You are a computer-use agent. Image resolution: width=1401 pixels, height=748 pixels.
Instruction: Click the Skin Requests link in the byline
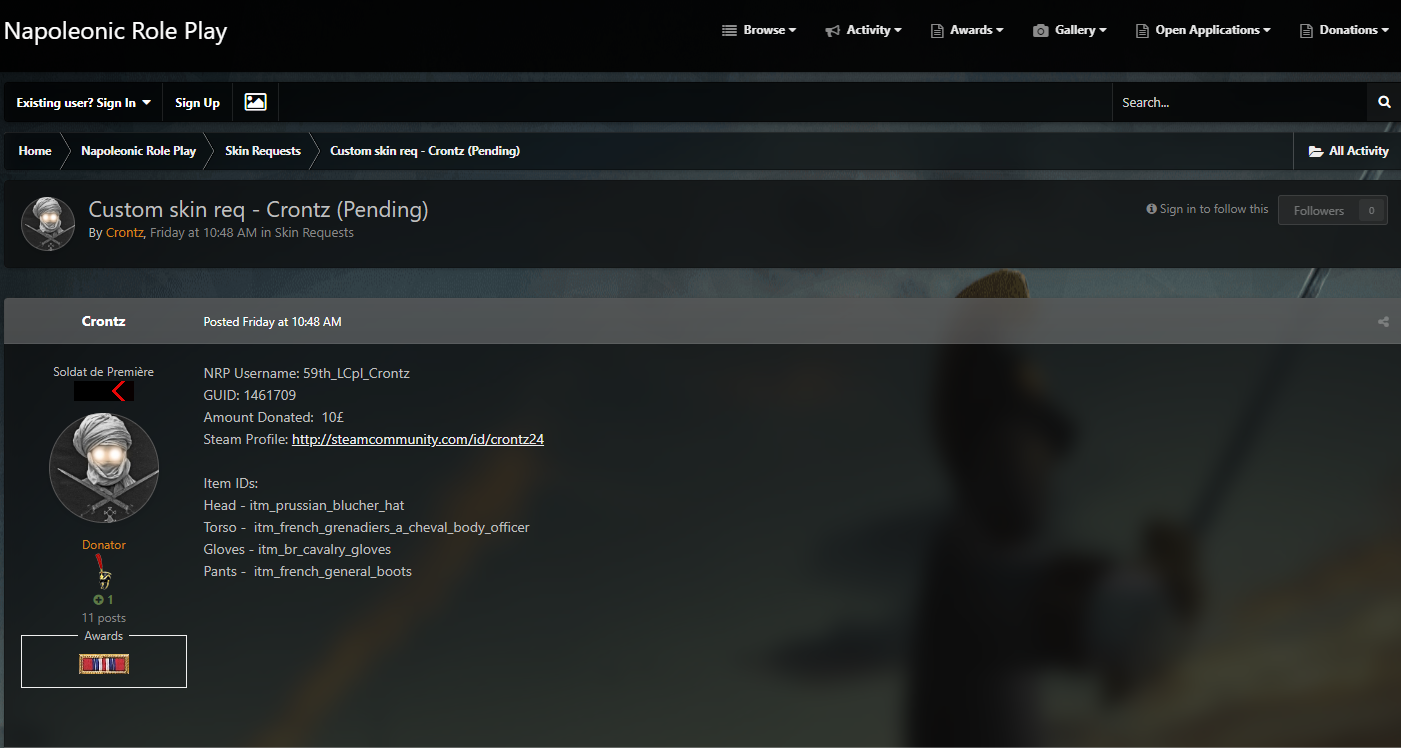[x=314, y=233]
